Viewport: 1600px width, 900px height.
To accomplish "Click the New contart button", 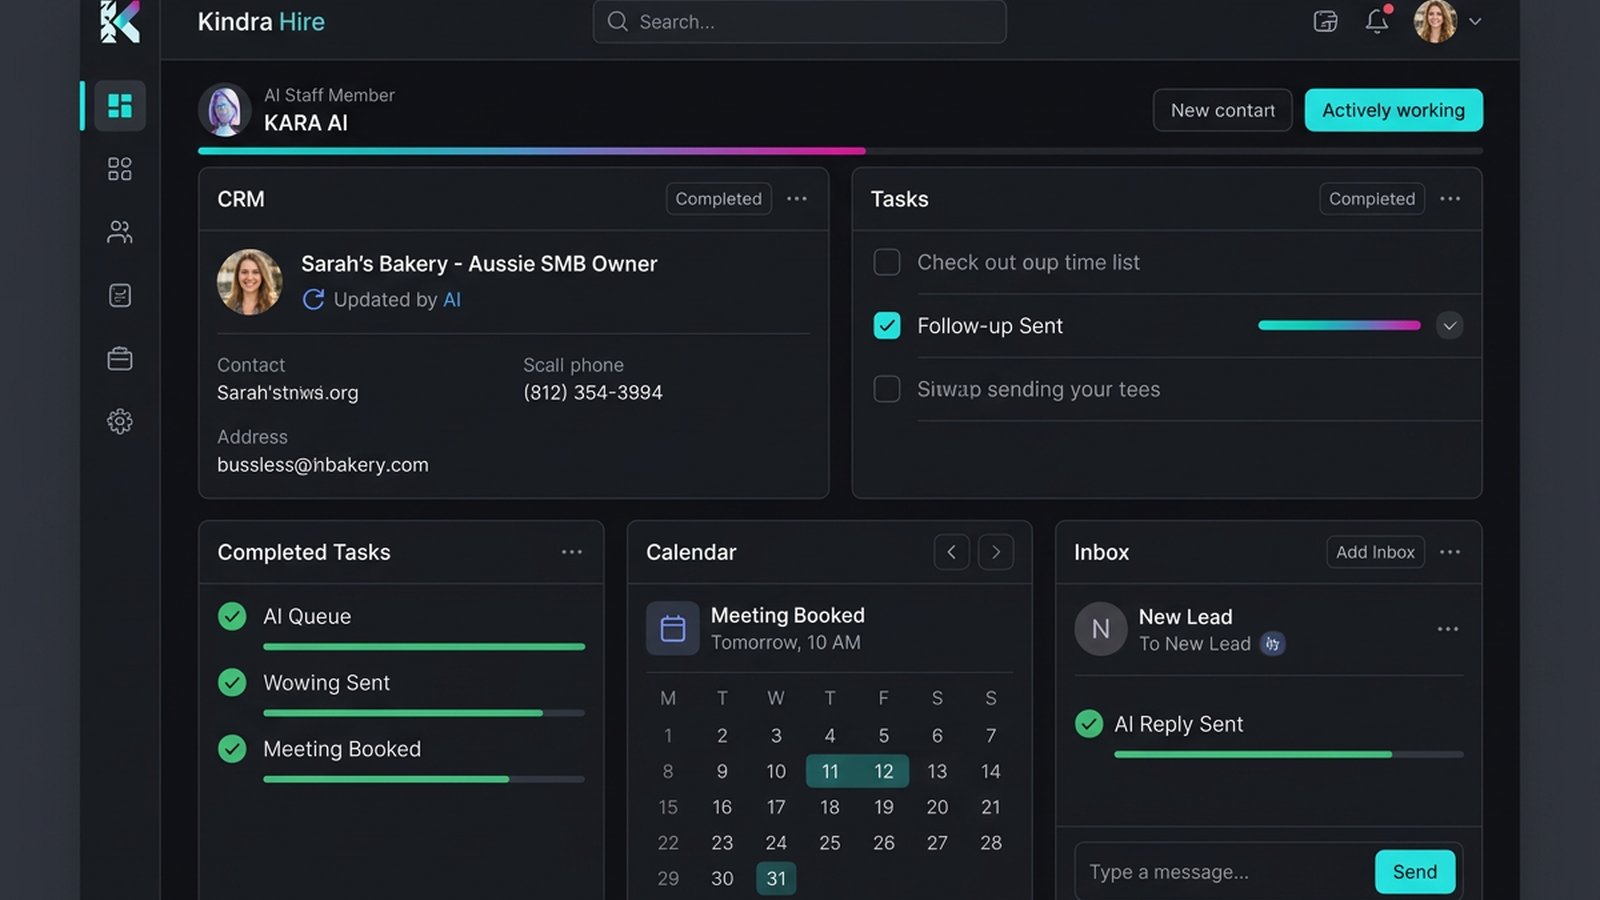I will pos(1223,110).
